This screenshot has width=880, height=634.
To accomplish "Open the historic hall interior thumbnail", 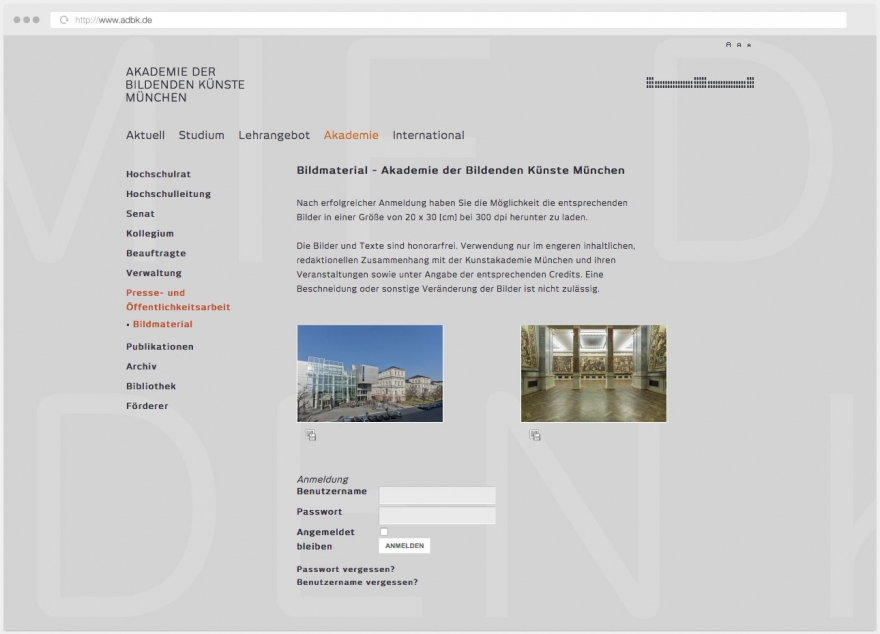I will [x=594, y=373].
